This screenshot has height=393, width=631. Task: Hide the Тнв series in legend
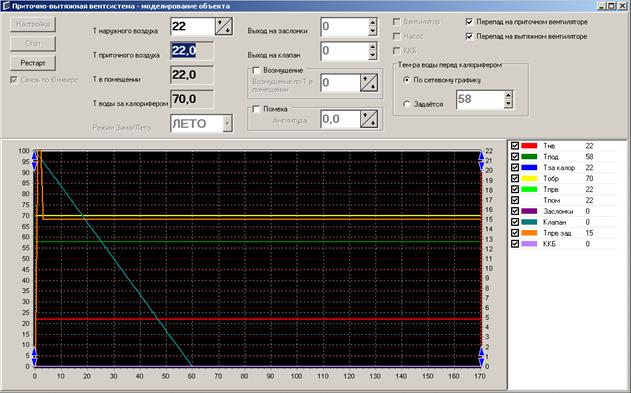tap(515, 146)
